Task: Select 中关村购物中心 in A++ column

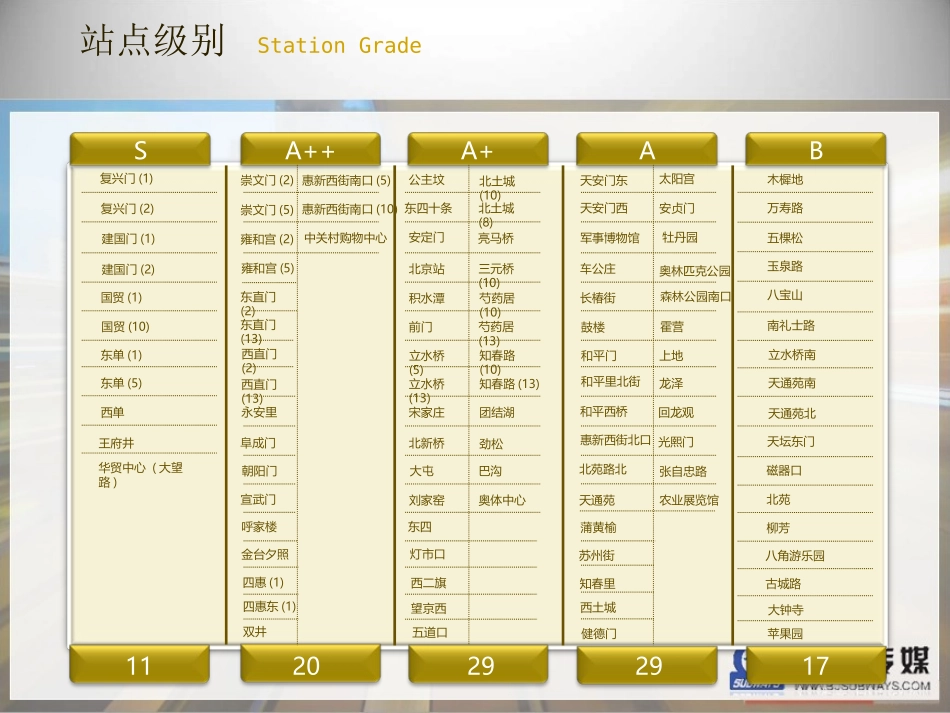Action: [x=345, y=238]
